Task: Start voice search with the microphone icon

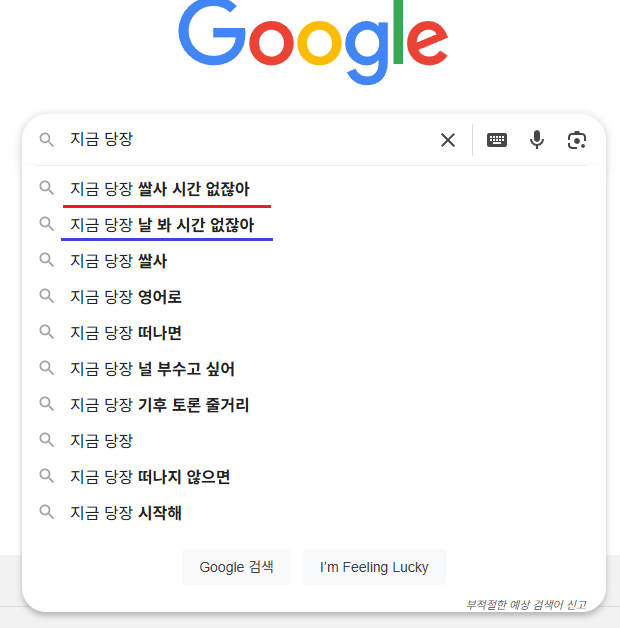Action: [537, 140]
